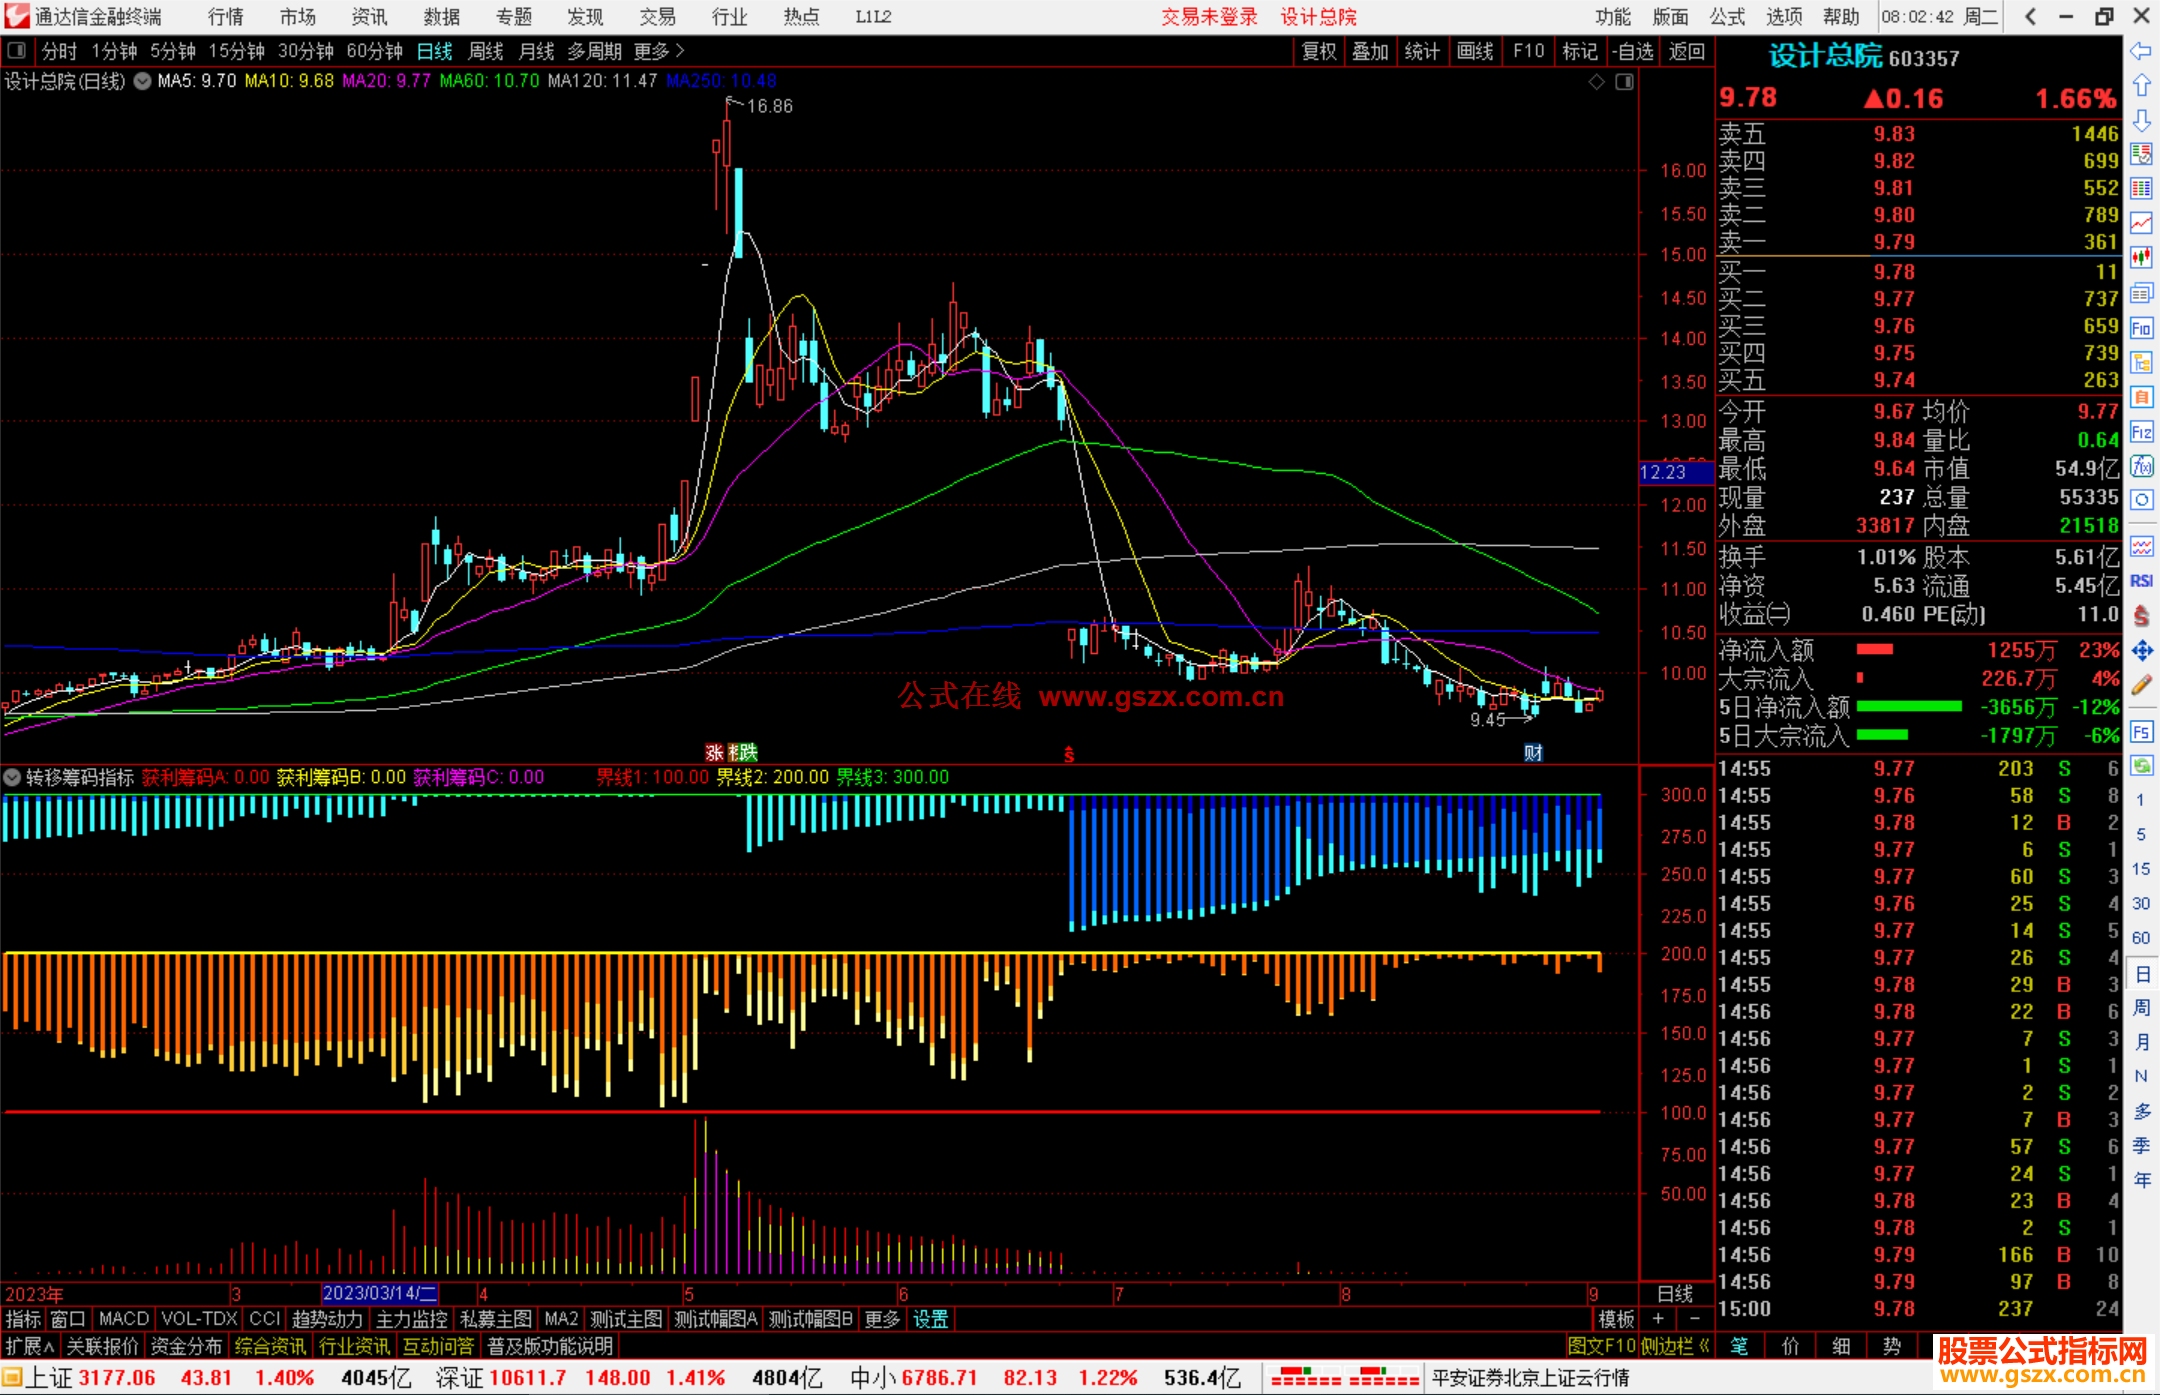
Task: Open the F12 trade sidebar icon
Action: coord(2141,432)
